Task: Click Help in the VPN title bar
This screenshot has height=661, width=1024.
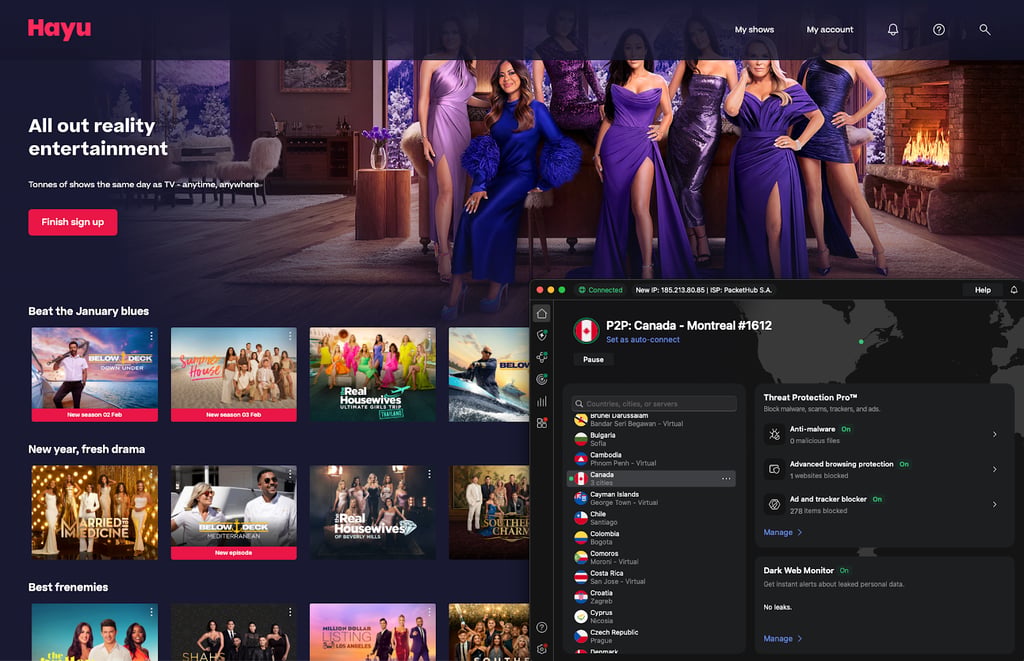Action: 982,290
